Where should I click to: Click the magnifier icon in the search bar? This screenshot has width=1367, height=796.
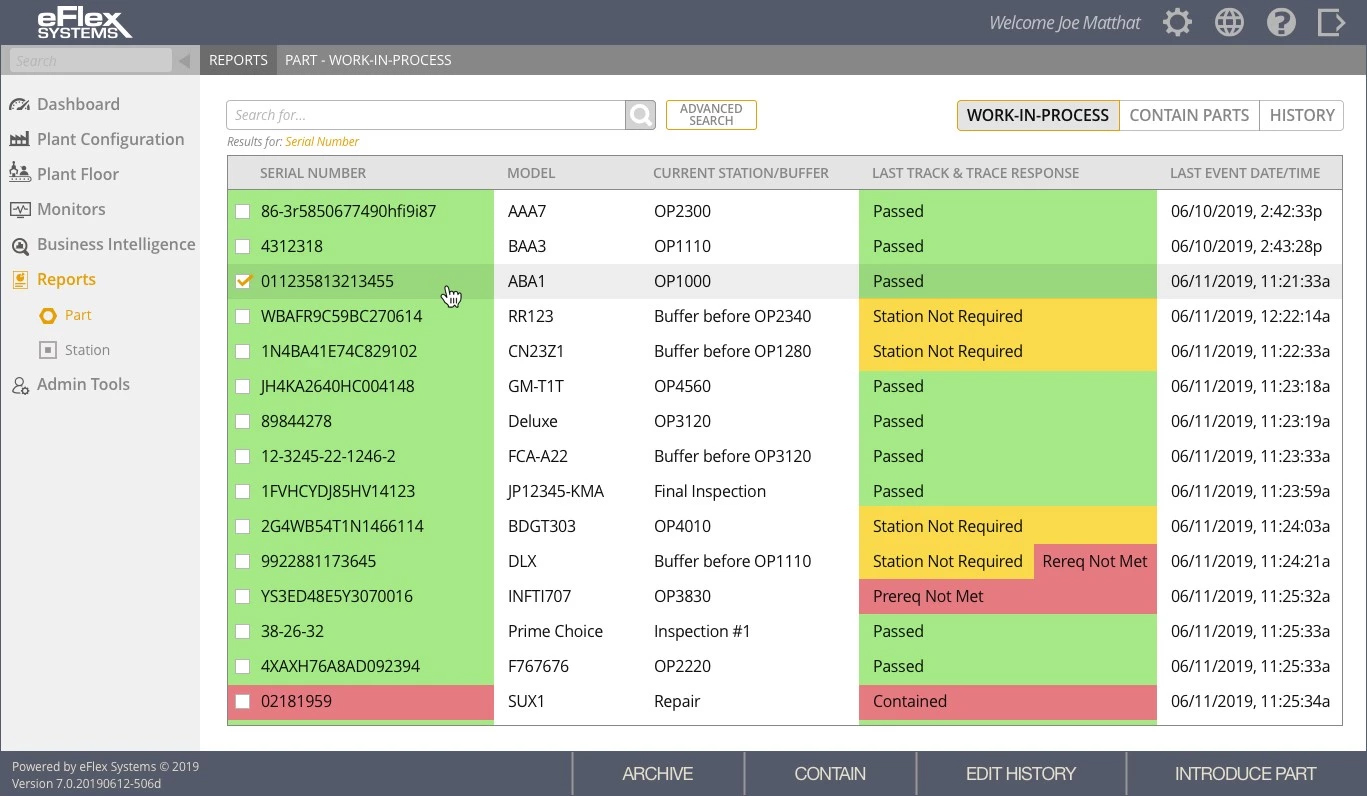pos(640,114)
